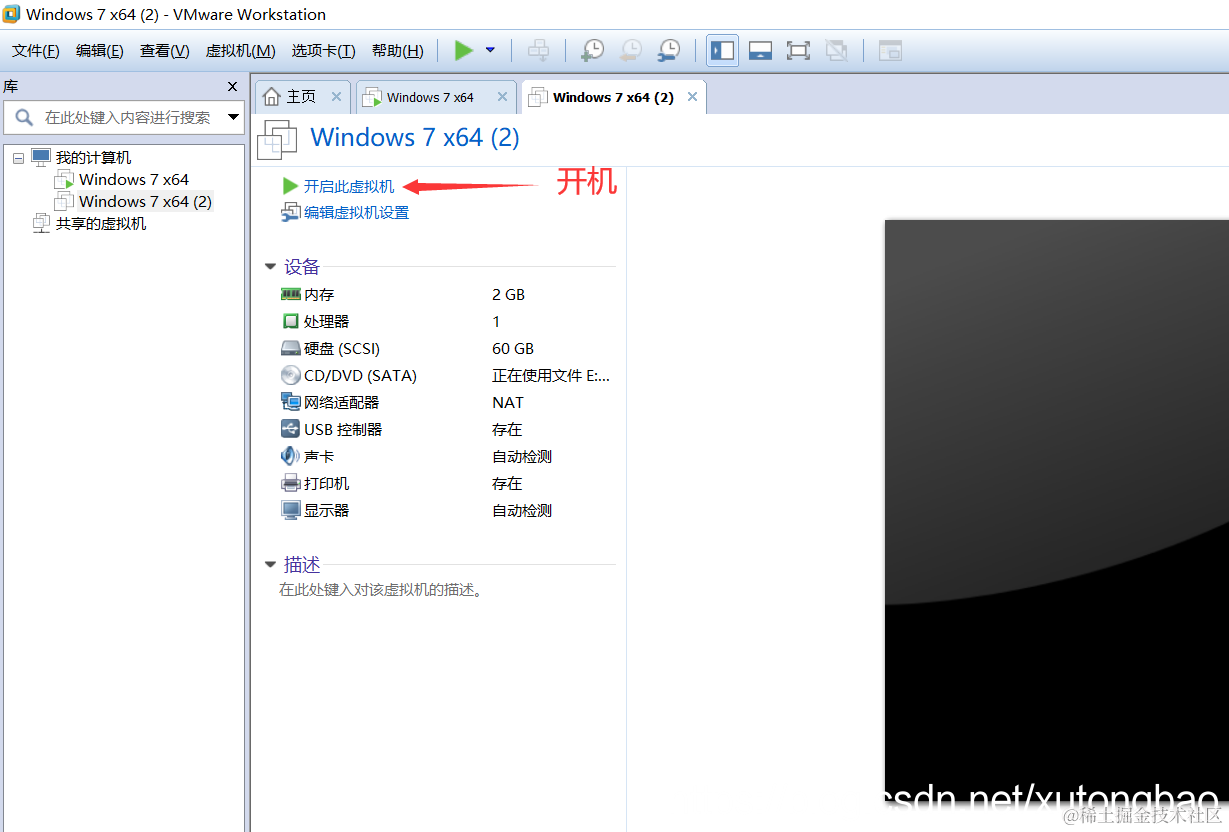Select the 处理器 device label
The image size is (1229, 832).
[x=327, y=321]
